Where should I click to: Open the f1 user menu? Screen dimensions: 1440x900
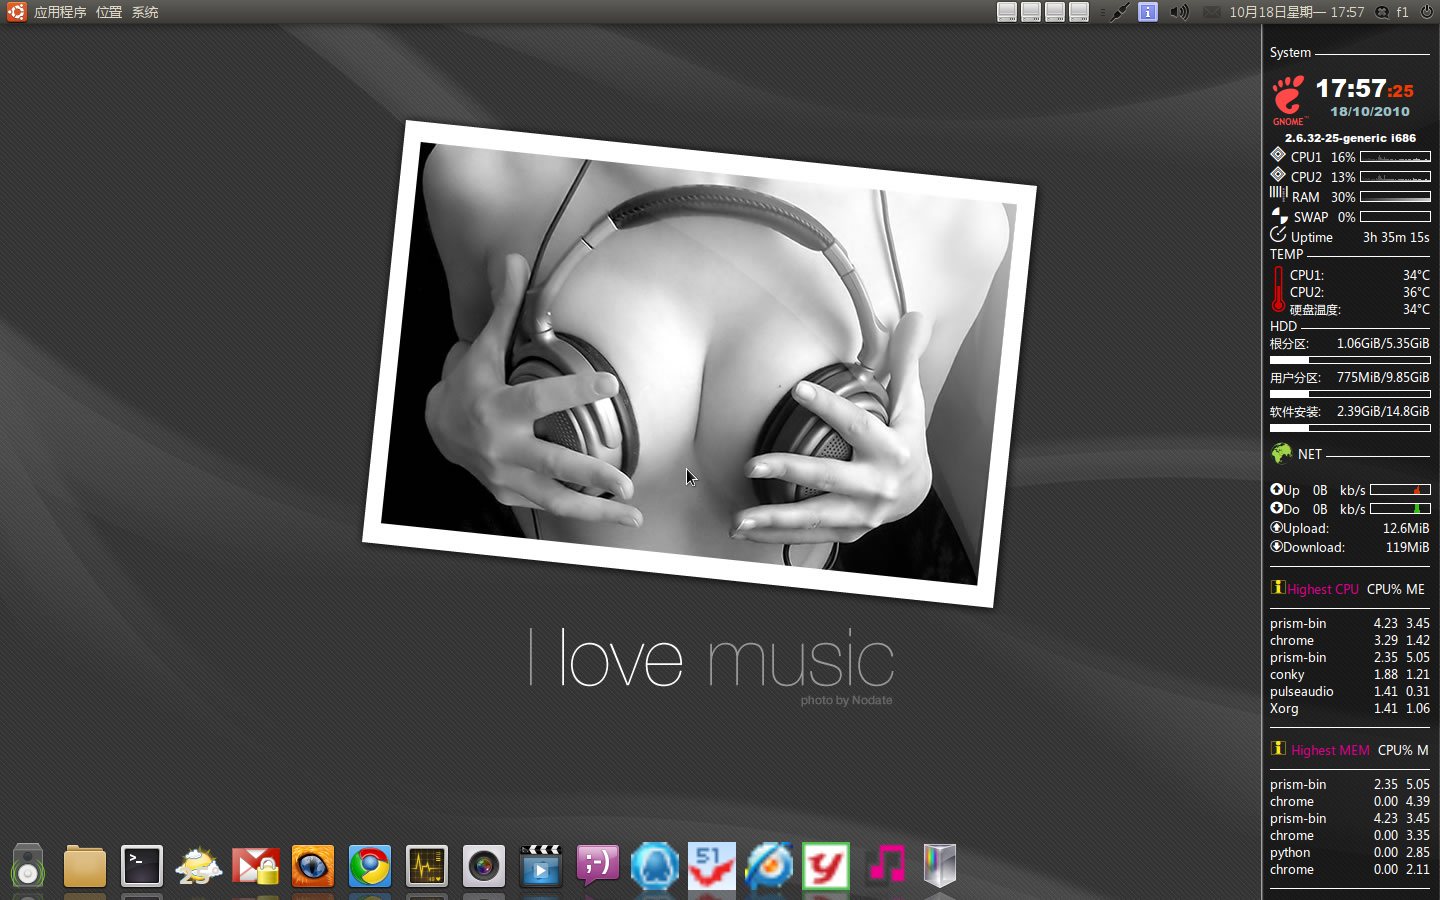[1403, 12]
